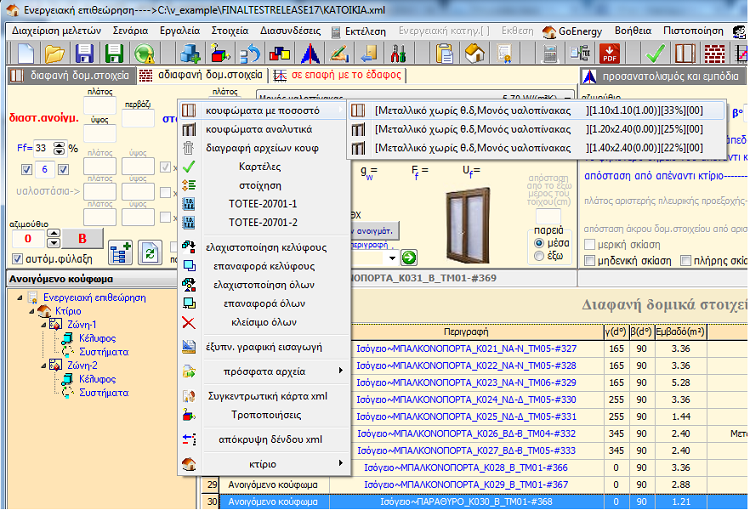This screenshot has width=750, height=510.
Task: Click the open folder toolbar icon
Action: click(x=53, y=52)
